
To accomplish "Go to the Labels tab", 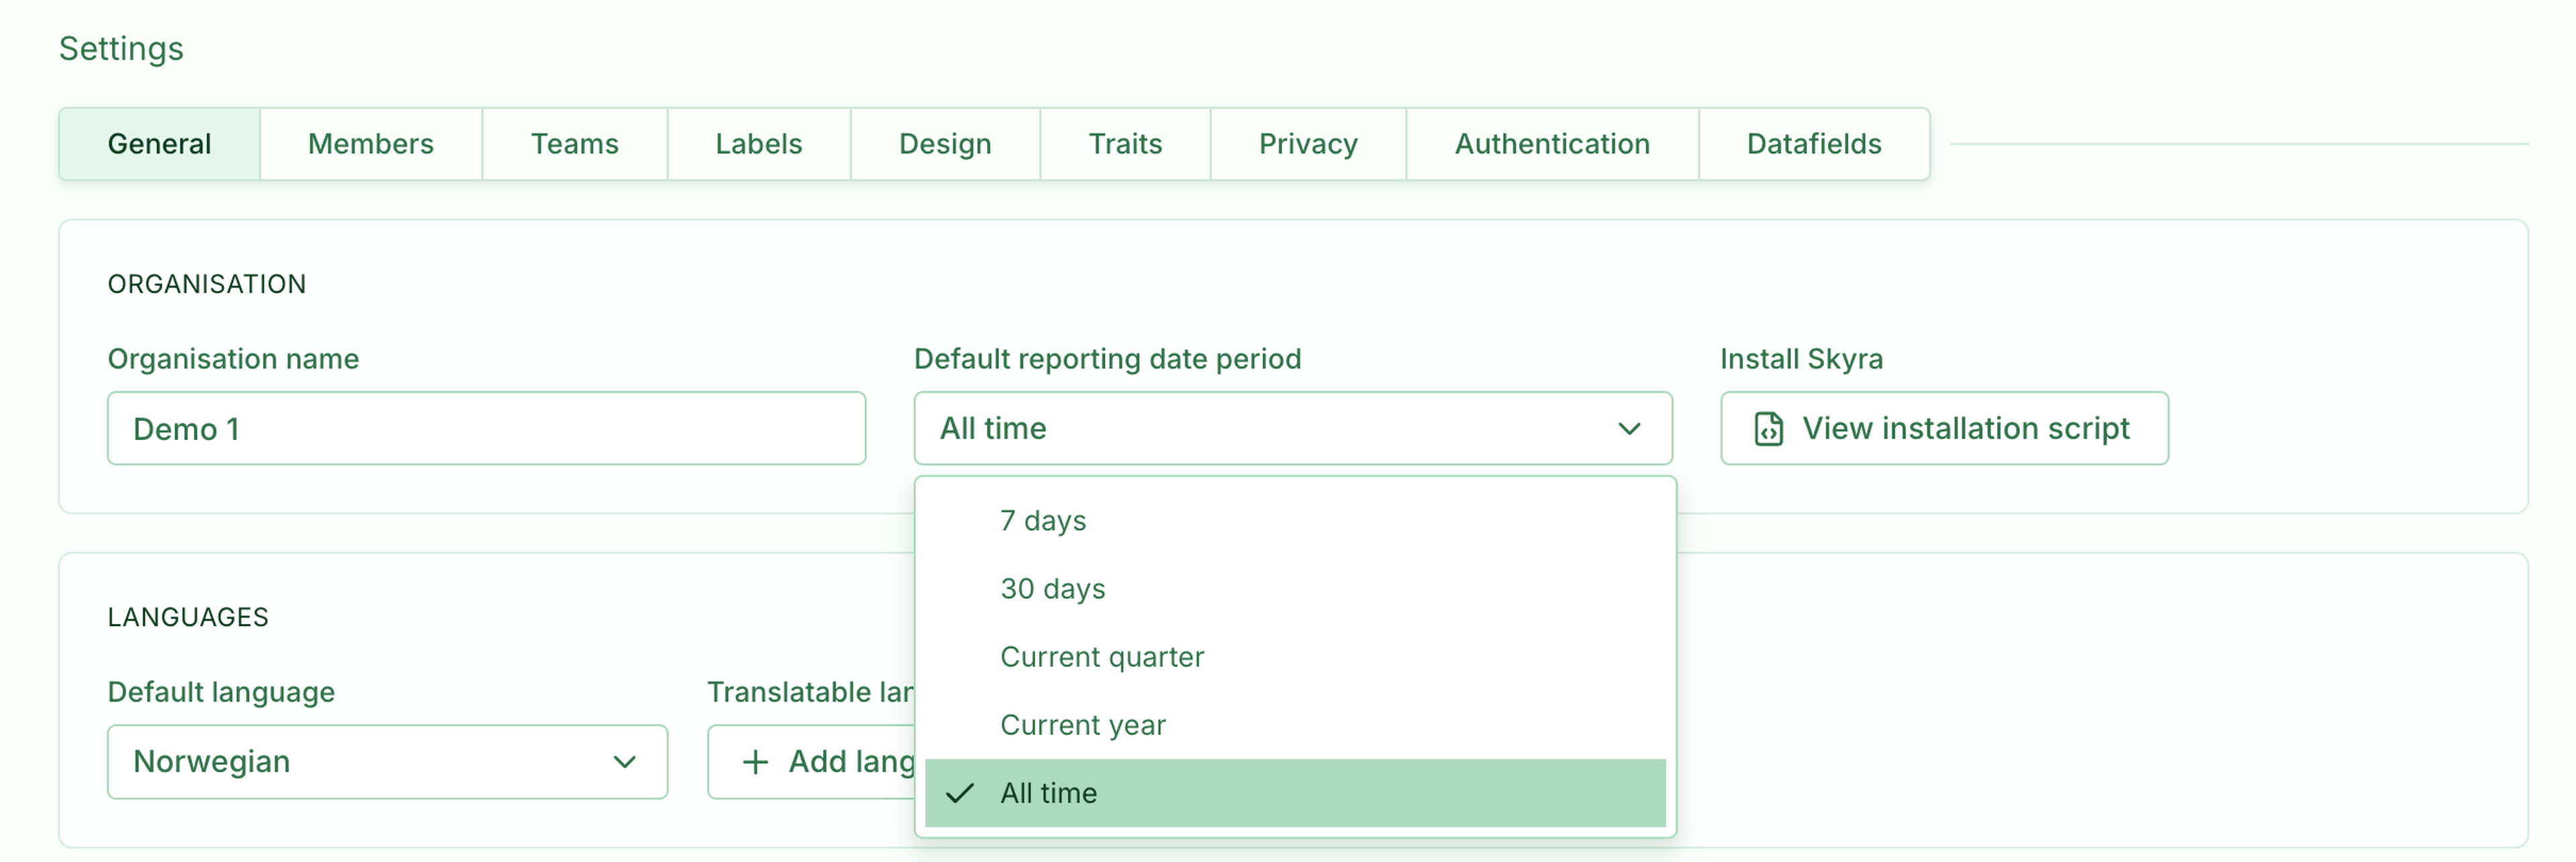I will pyautogui.click(x=759, y=144).
